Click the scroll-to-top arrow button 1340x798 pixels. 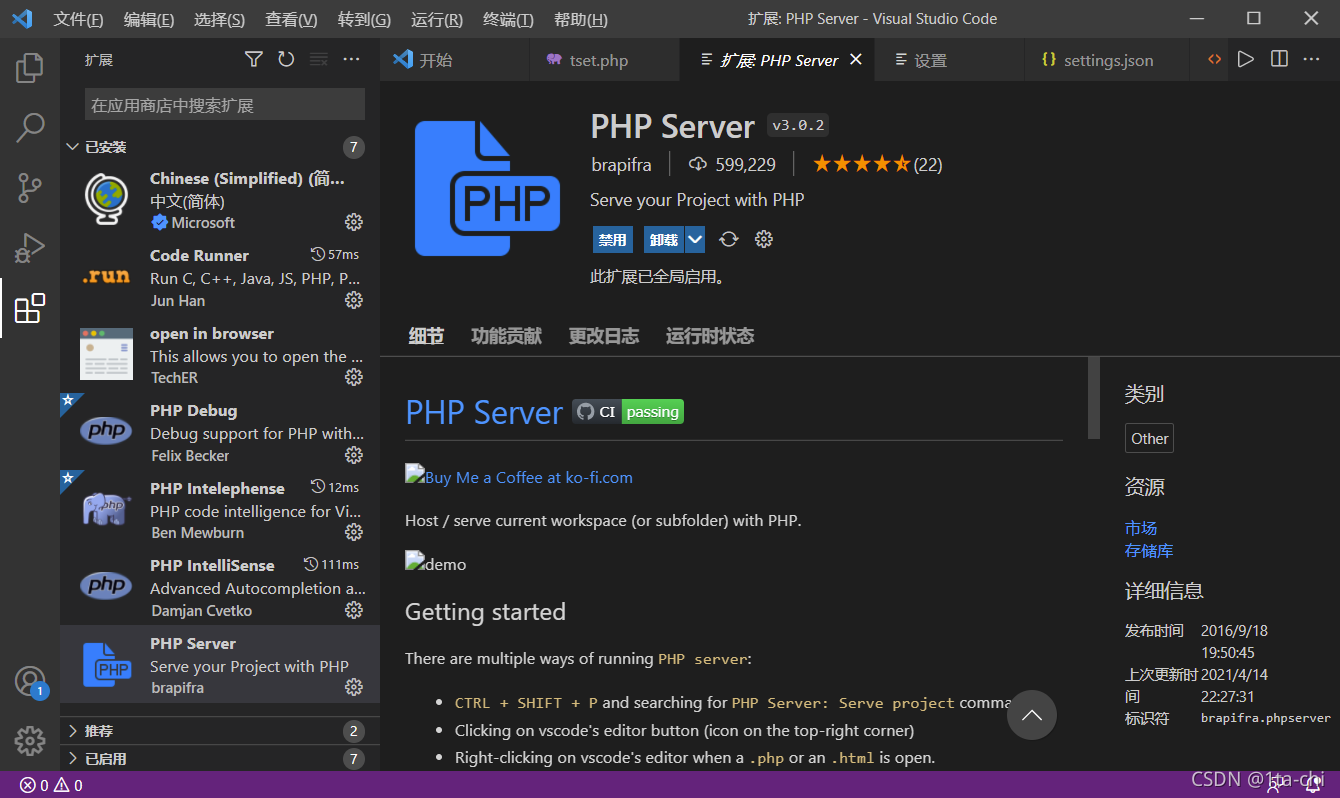[1032, 715]
